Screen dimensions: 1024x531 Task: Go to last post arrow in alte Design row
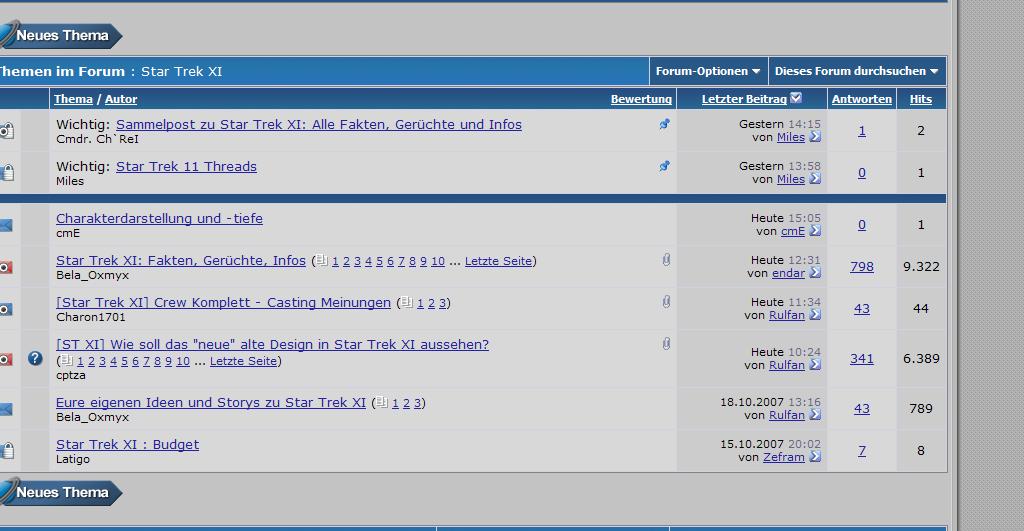coord(815,364)
